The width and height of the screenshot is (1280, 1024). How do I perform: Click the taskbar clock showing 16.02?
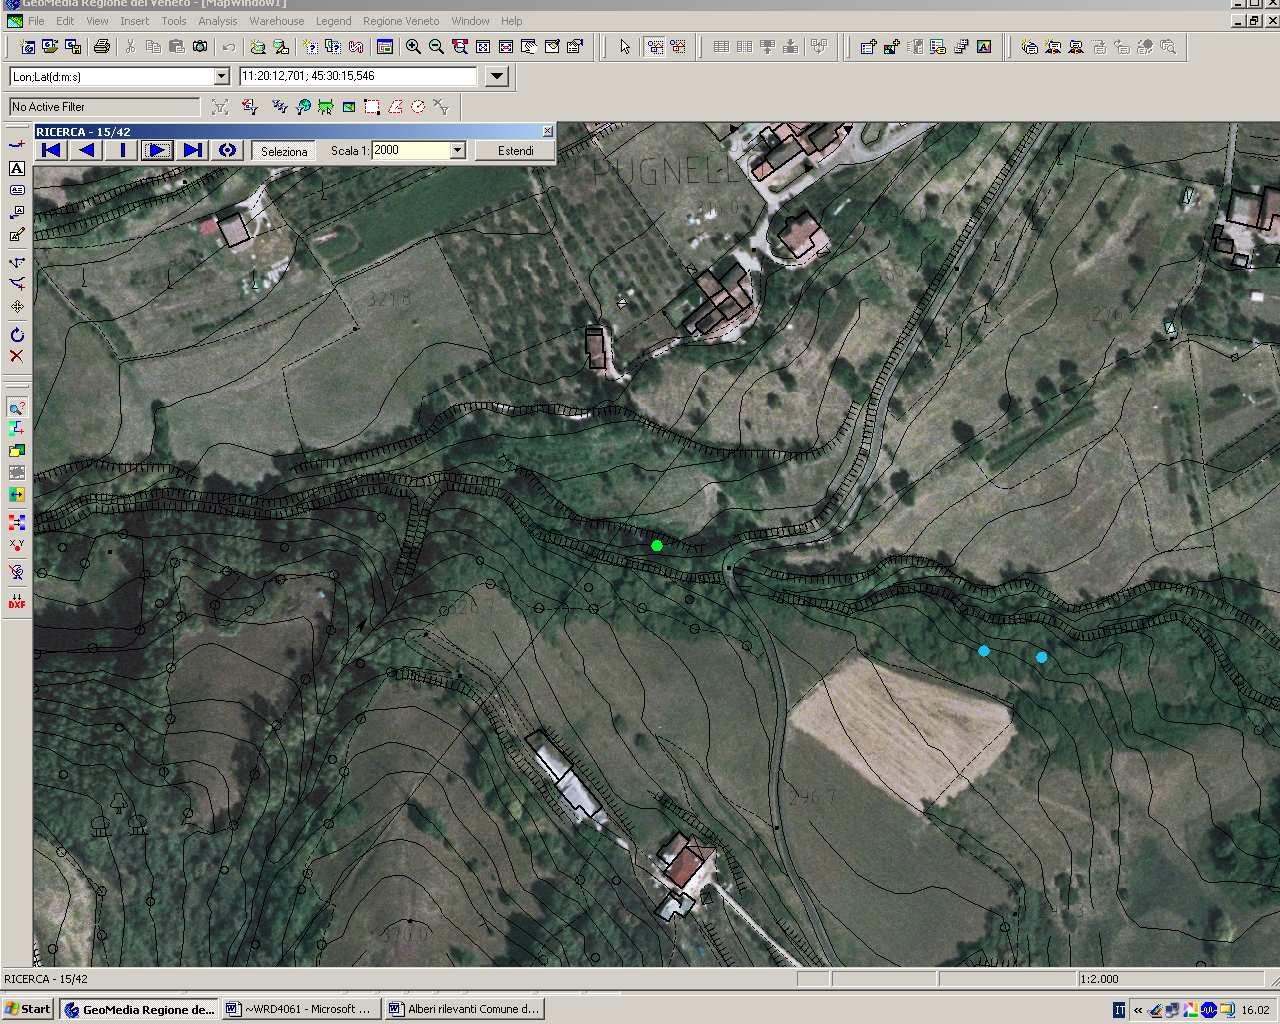pos(1256,1010)
